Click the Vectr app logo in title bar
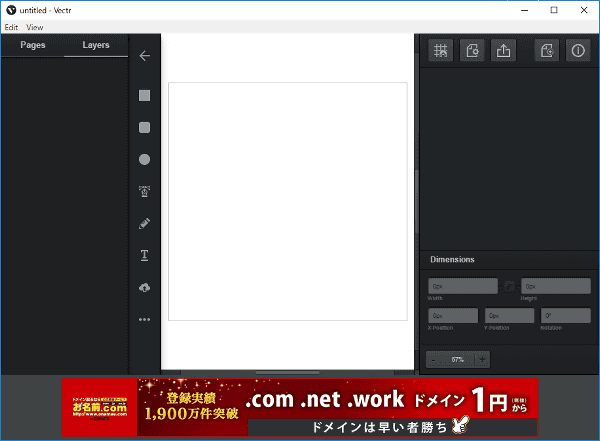The image size is (600, 441). [11, 10]
